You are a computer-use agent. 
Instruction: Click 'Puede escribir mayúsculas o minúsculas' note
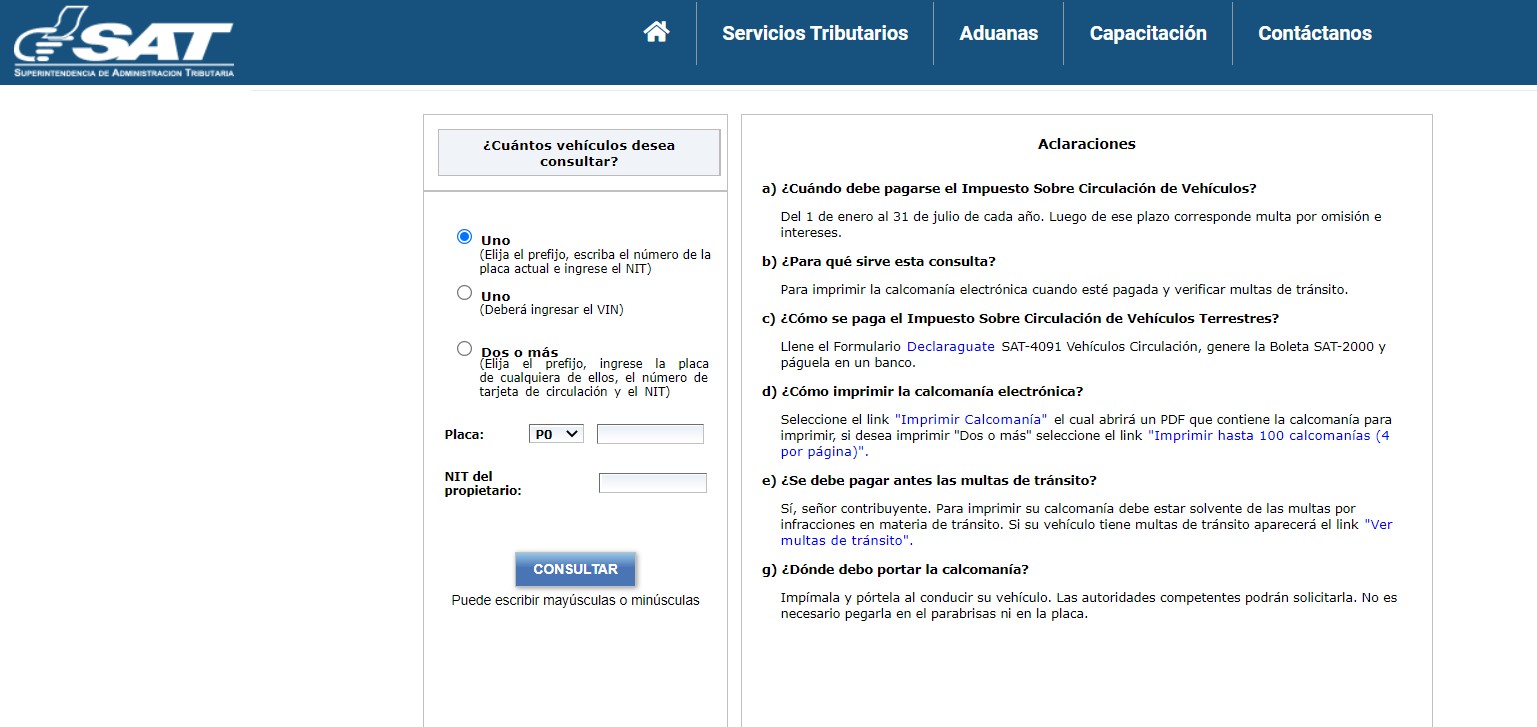click(575, 601)
